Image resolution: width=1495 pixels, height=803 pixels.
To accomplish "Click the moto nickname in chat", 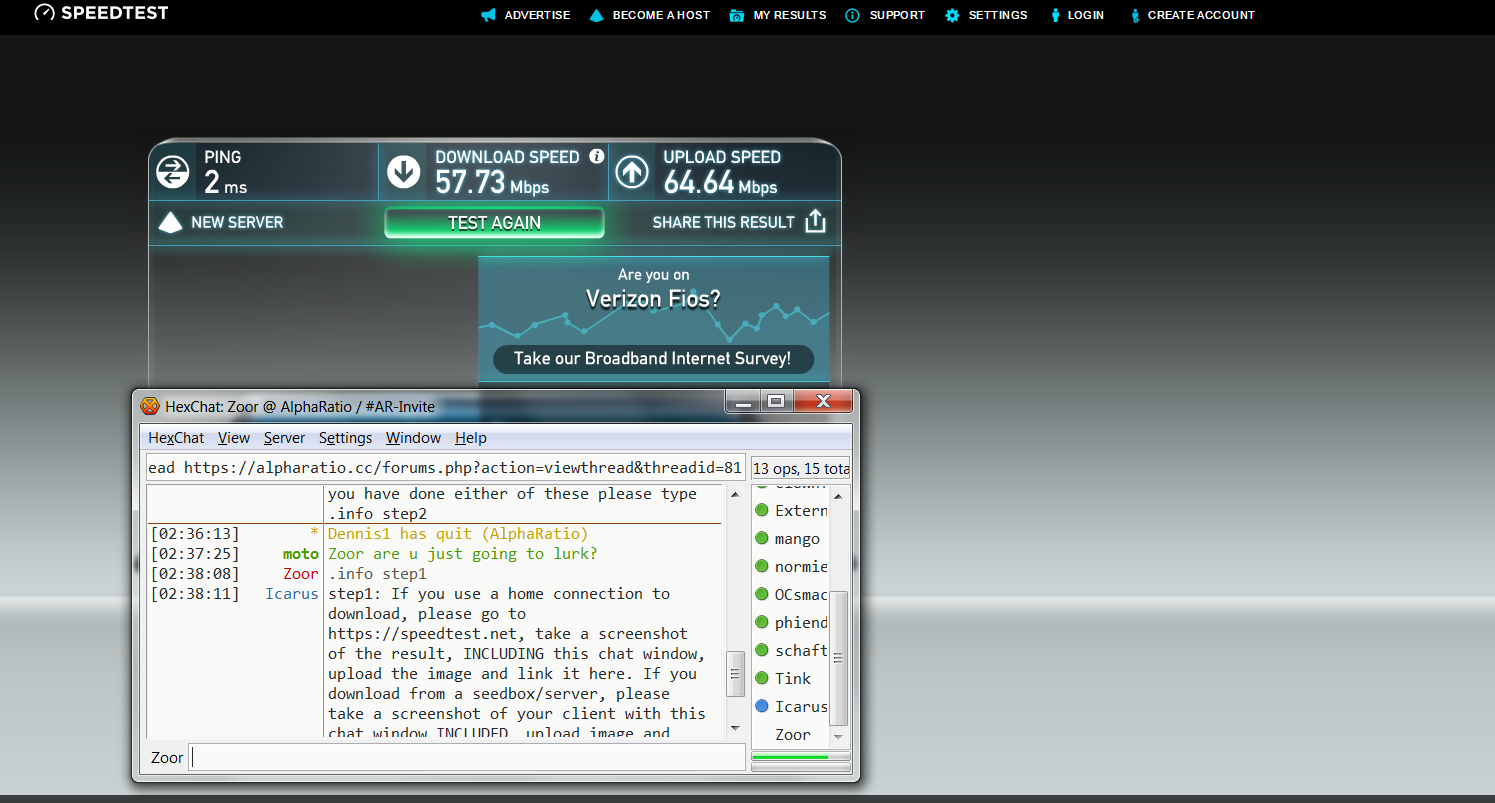I will [x=300, y=554].
